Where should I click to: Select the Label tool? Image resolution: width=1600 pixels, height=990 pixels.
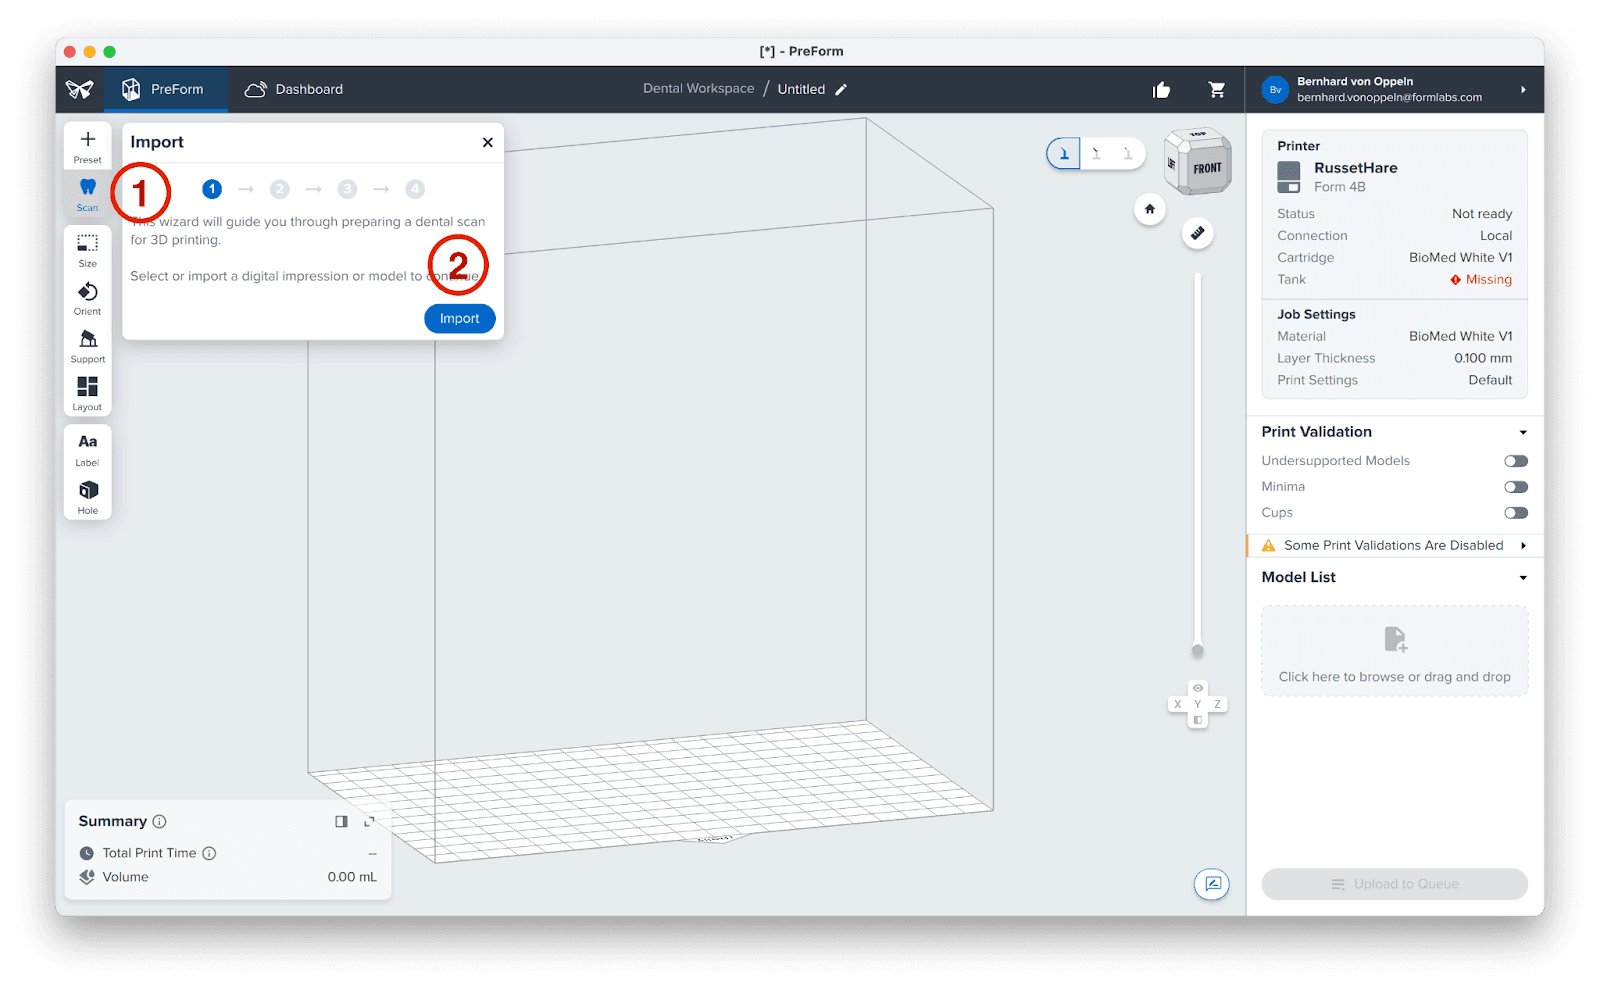[88, 448]
